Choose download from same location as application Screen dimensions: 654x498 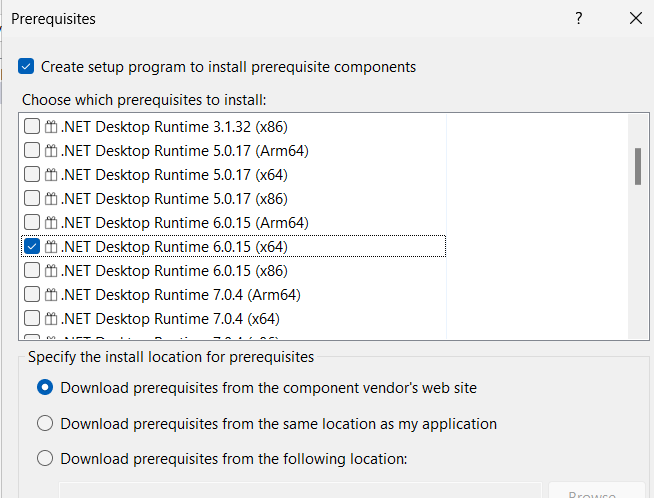(x=45, y=423)
